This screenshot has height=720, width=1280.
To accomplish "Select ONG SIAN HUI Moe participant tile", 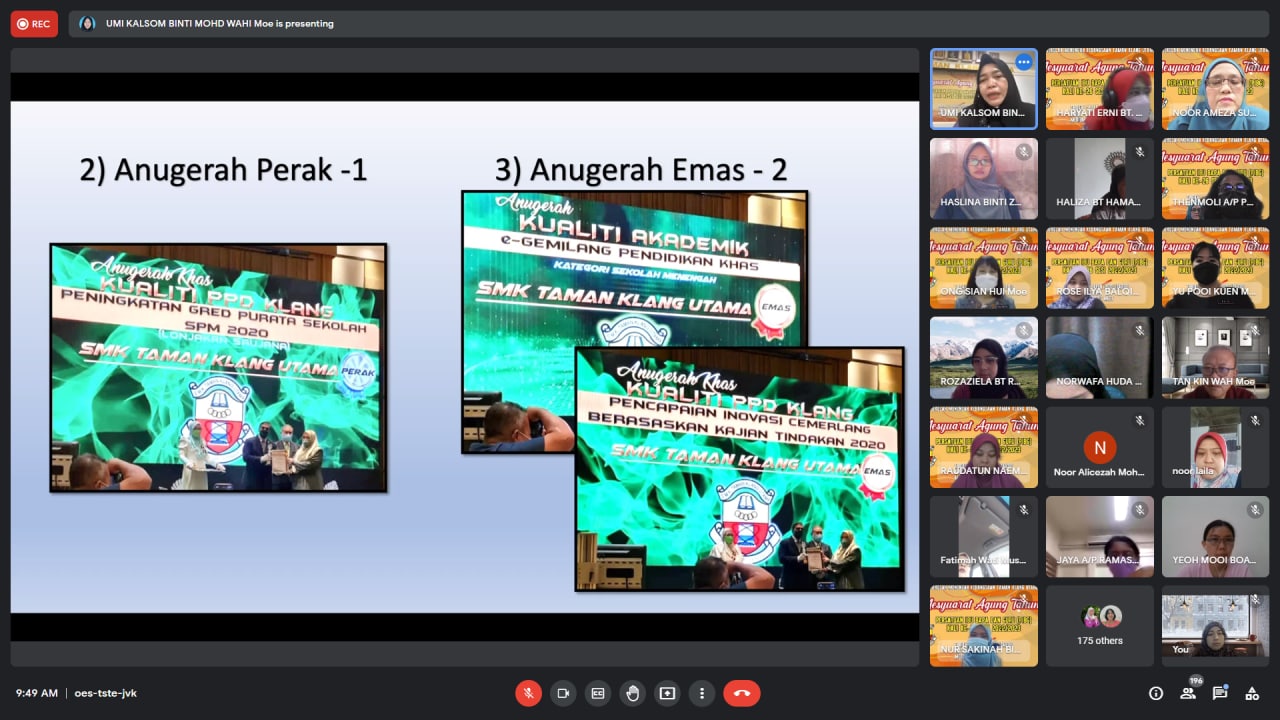I will (x=984, y=268).
